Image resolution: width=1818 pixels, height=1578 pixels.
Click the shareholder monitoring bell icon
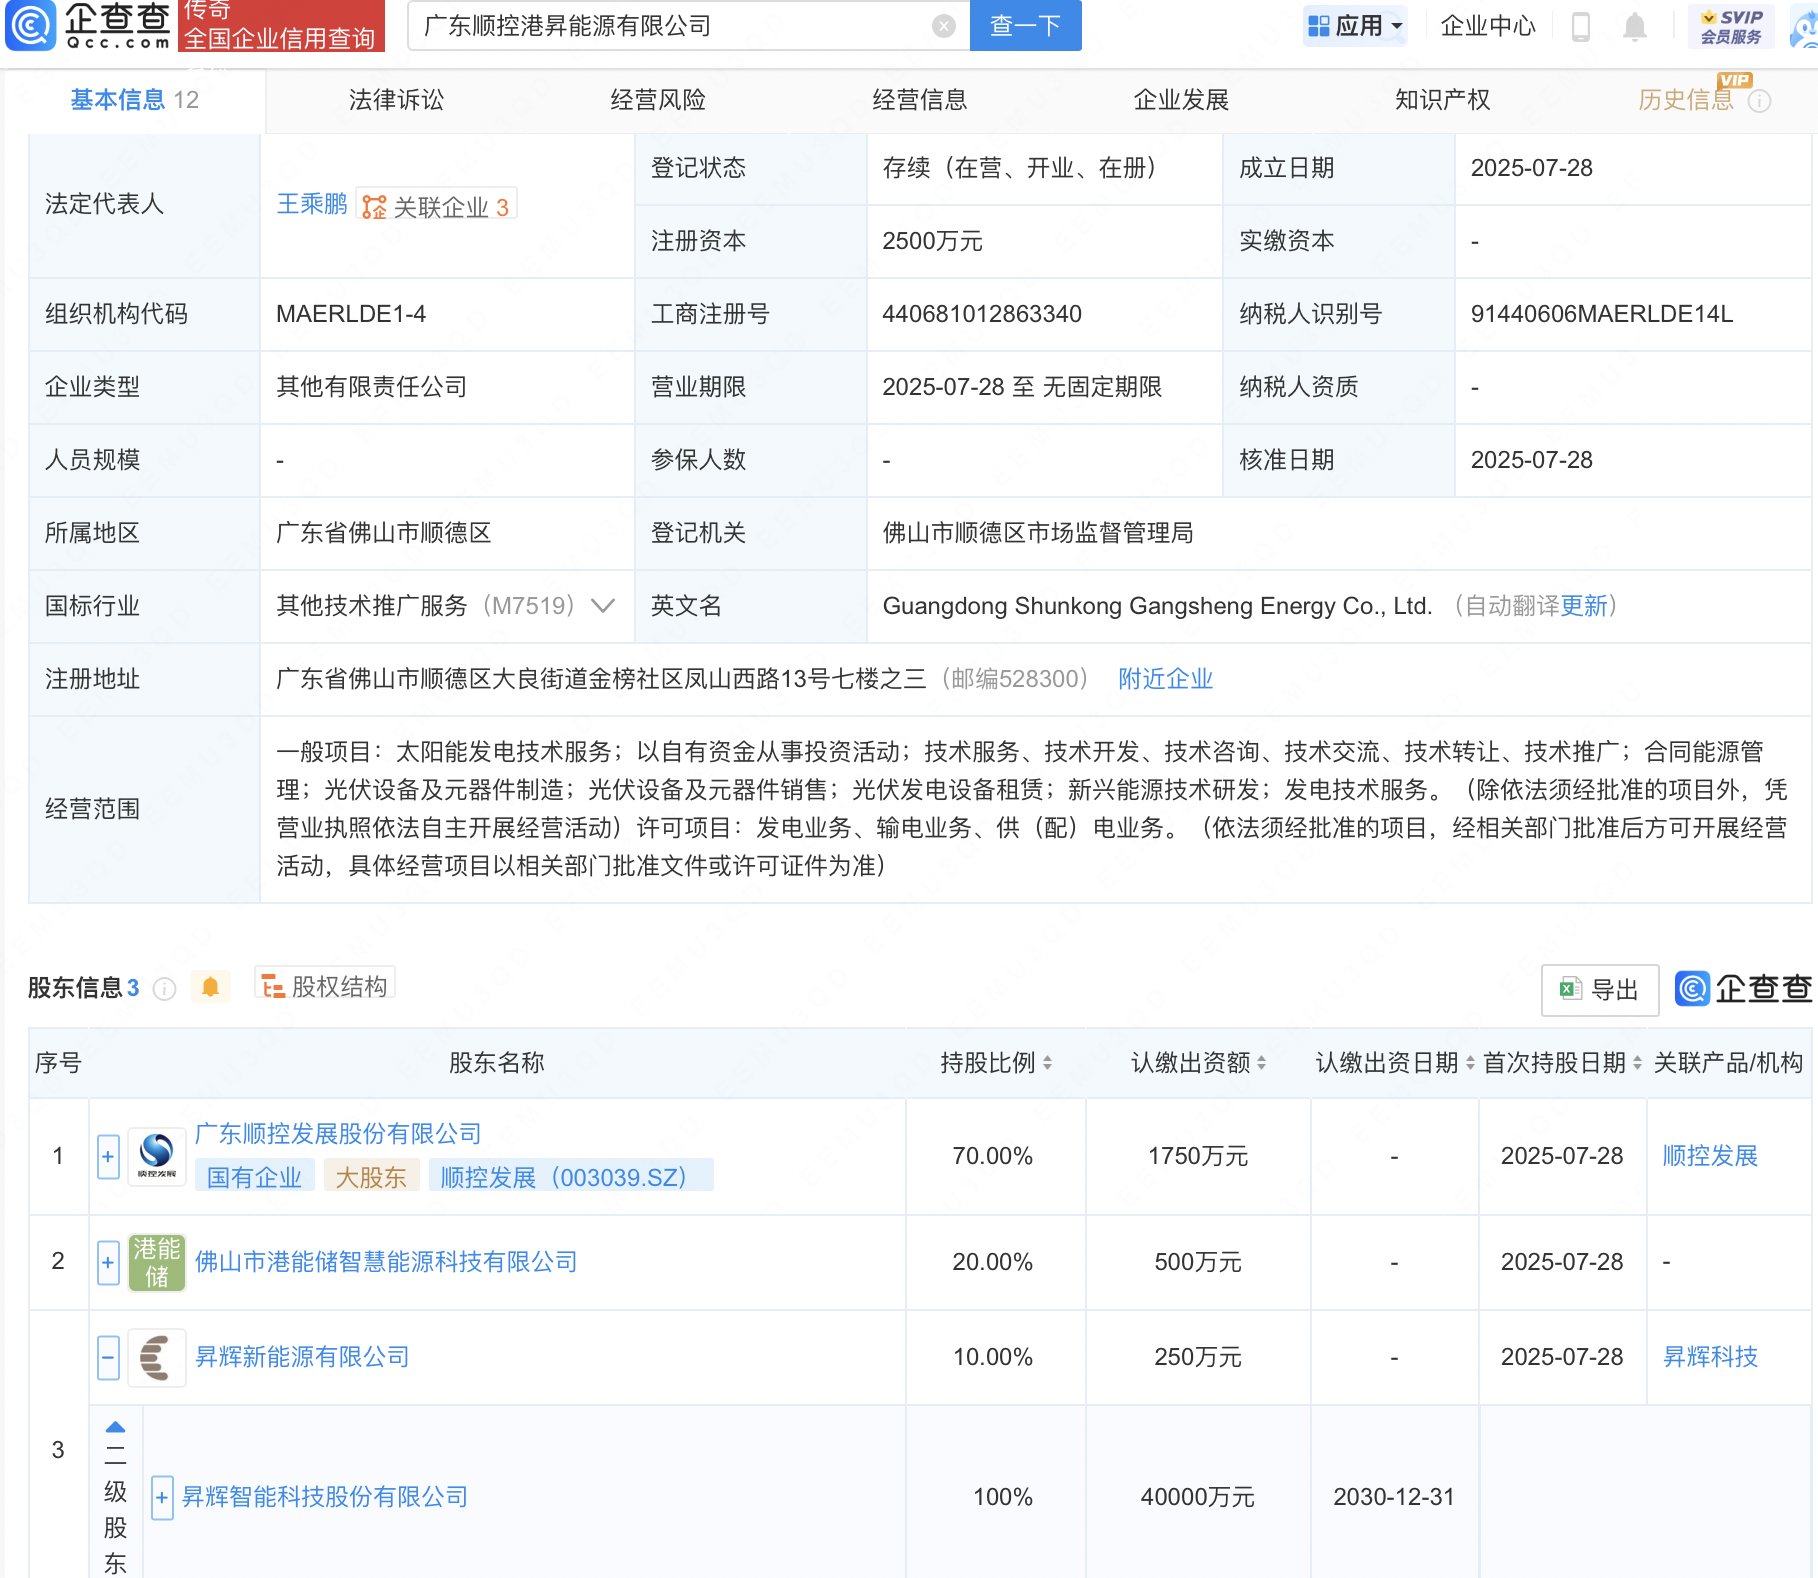(x=210, y=987)
